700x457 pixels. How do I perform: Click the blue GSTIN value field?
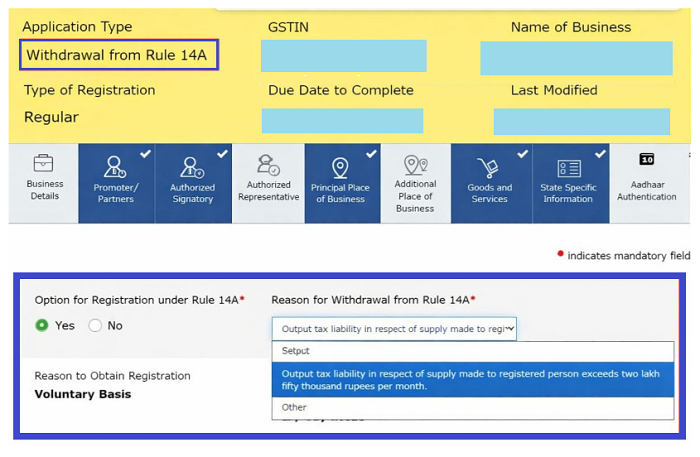coord(343,56)
